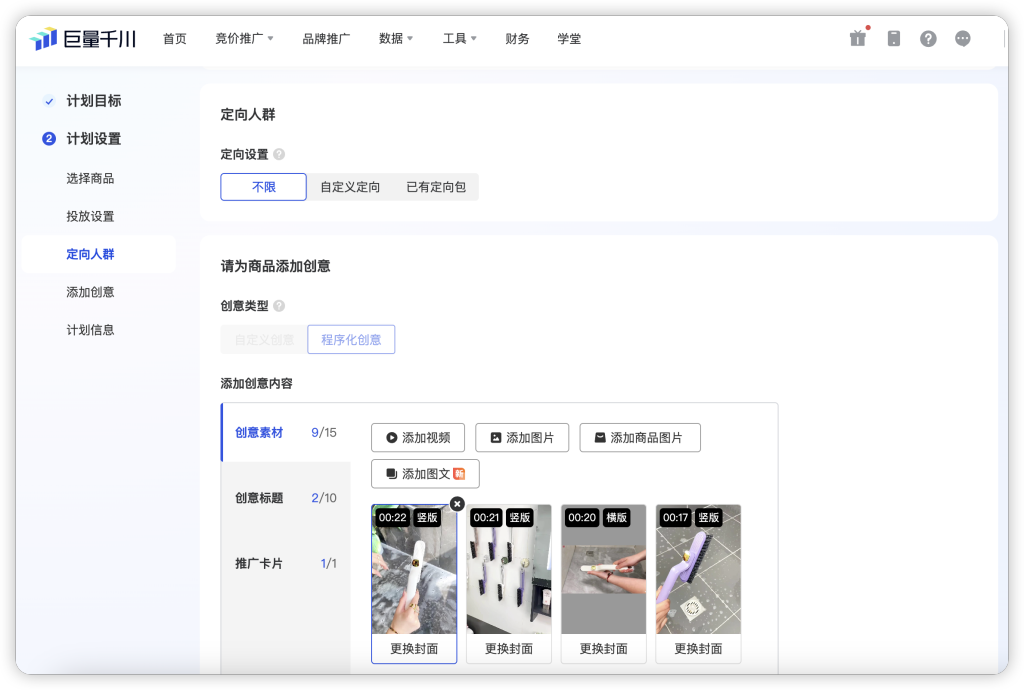Click the help question mark icon

tap(928, 39)
